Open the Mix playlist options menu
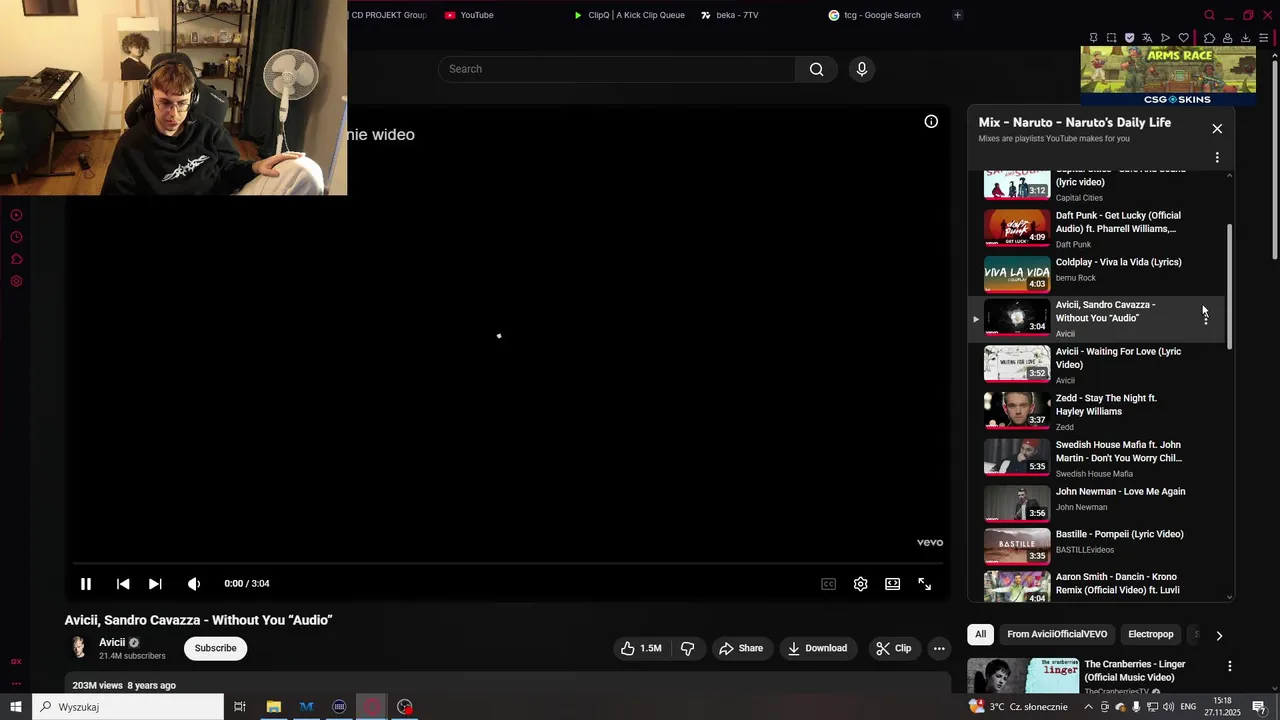The width and height of the screenshot is (1280, 720). [1217, 157]
